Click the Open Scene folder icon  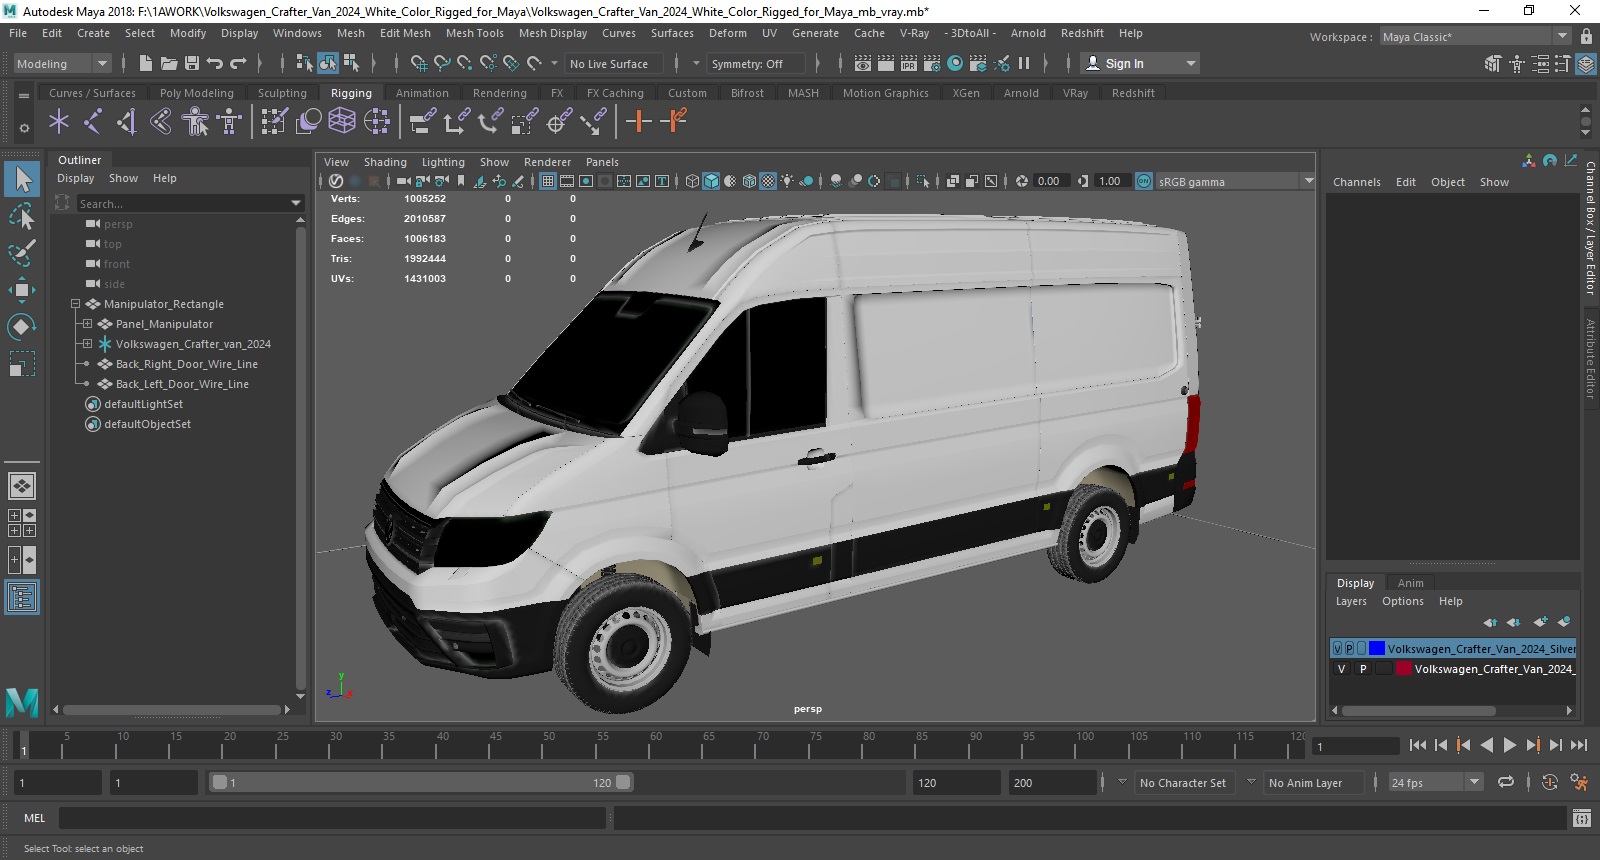pos(169,63)
